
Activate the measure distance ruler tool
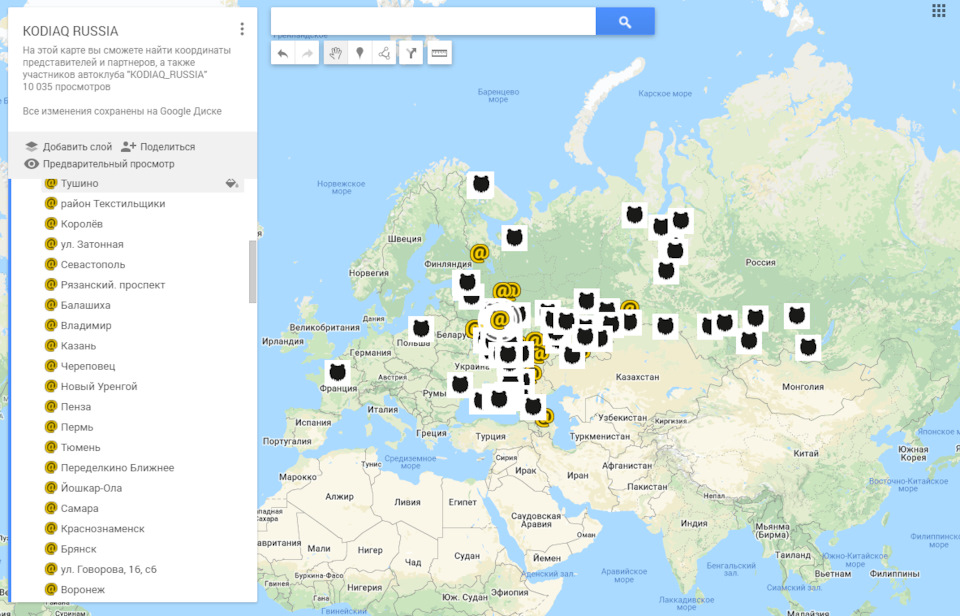440,53
